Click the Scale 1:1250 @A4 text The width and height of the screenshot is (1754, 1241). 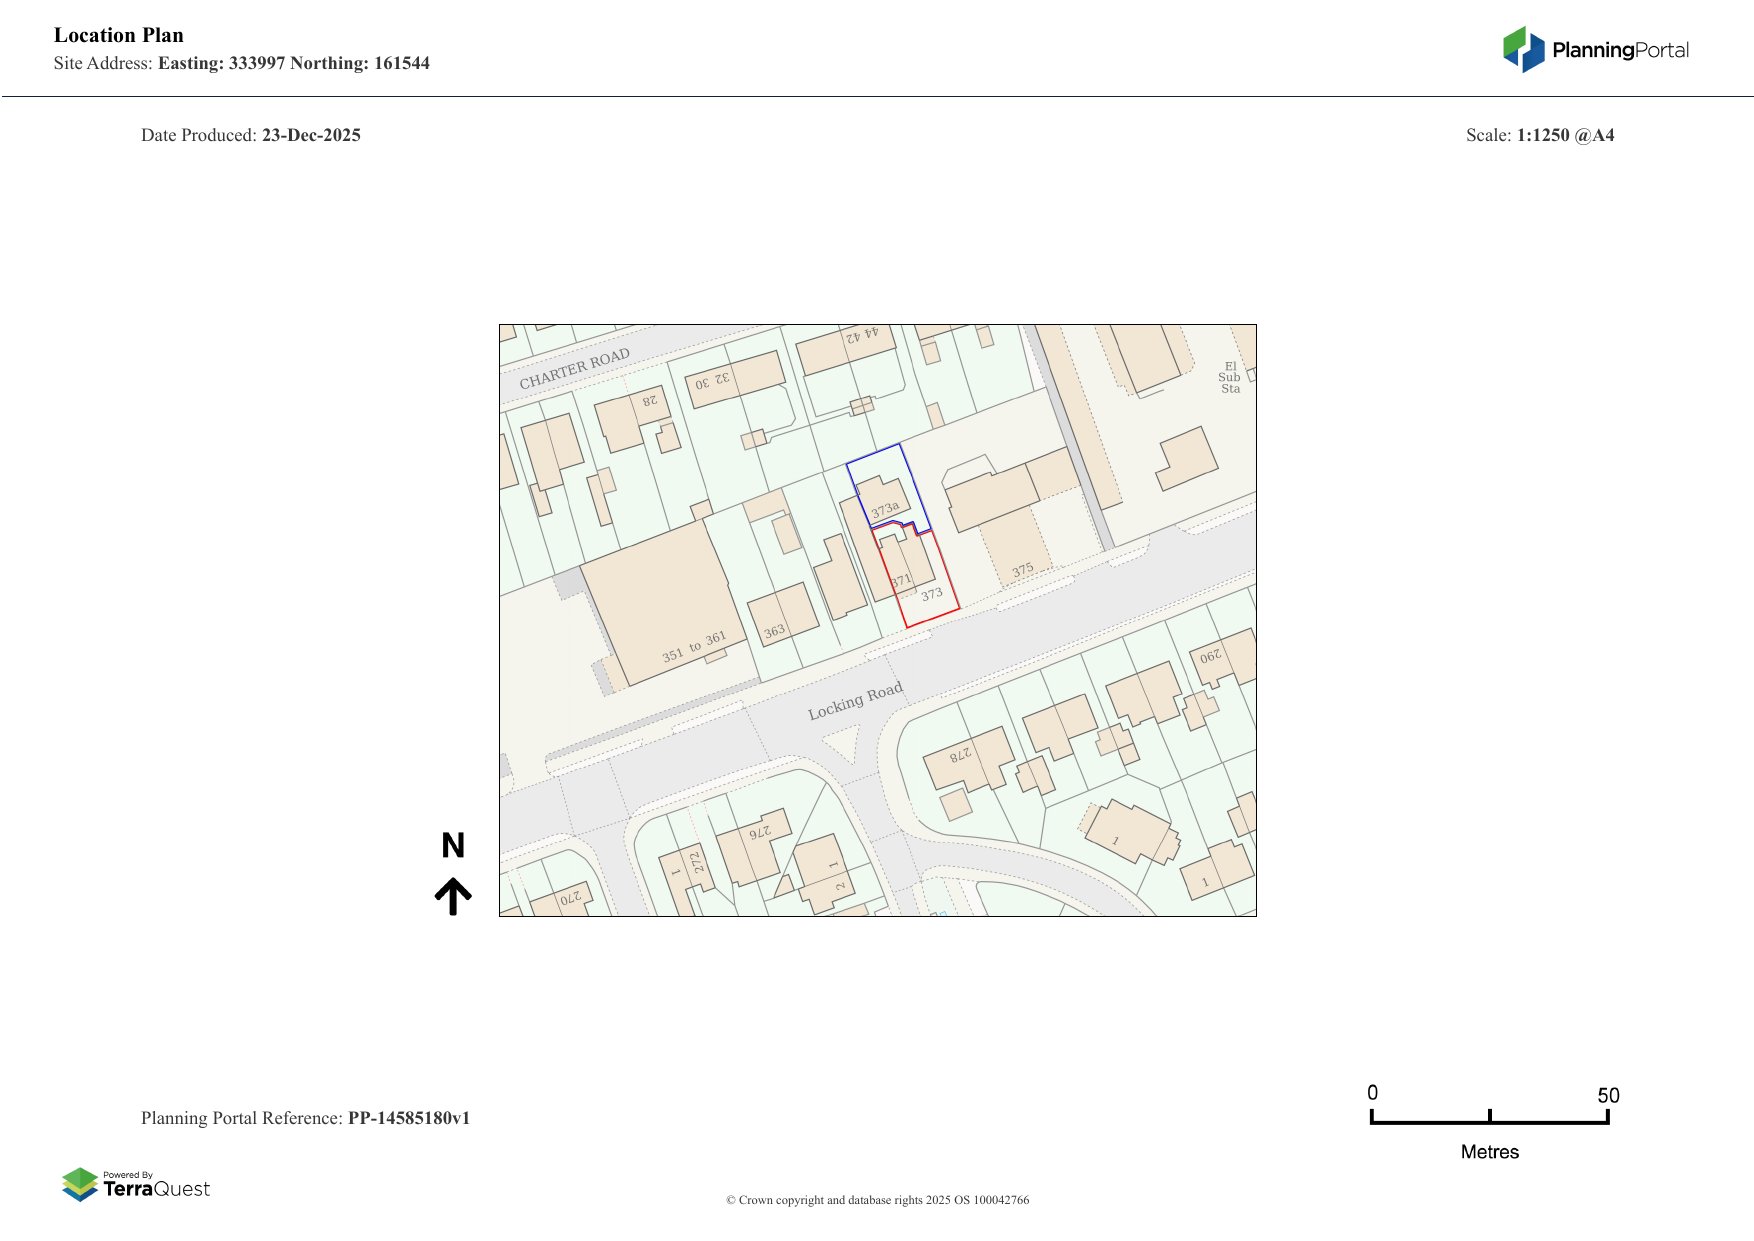1539,135
